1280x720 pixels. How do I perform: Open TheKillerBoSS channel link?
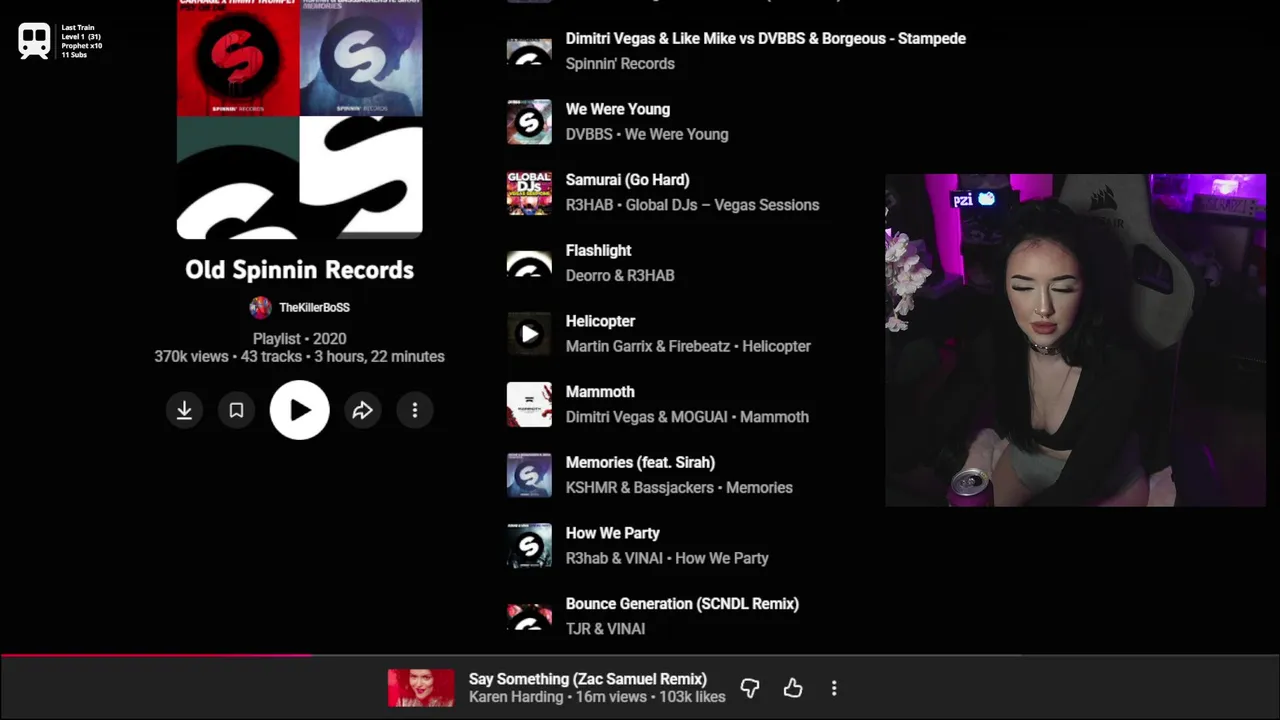click(x=314, y=308)
